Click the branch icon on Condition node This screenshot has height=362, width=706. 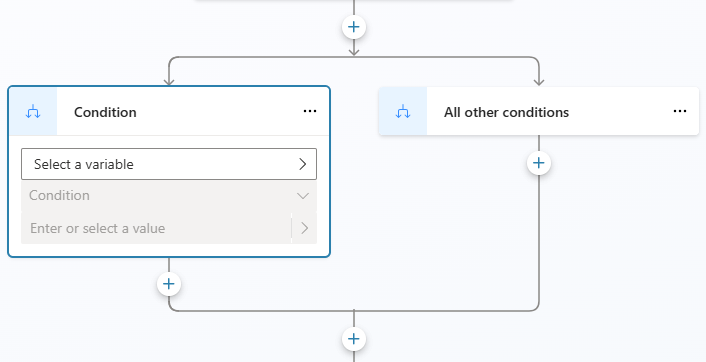33,112
